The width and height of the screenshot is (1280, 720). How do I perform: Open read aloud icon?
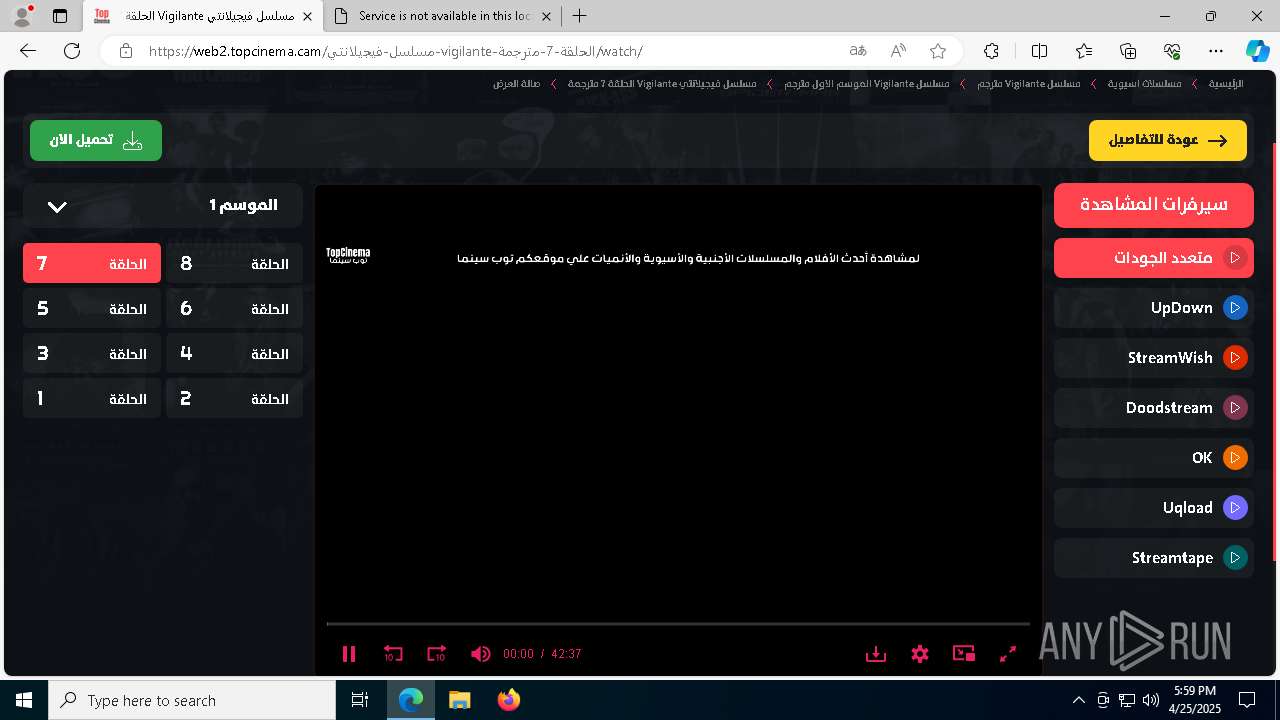(898, 51)
